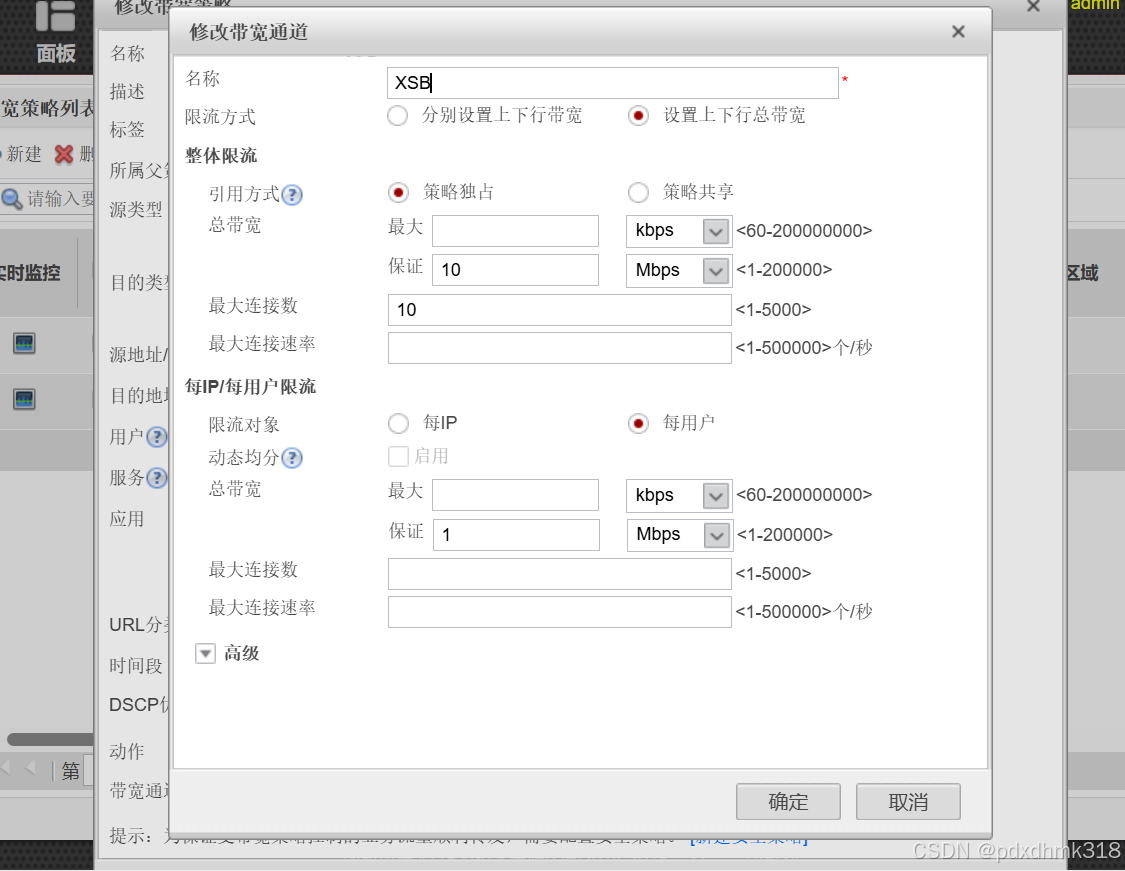This screenshot has width=1125, height=871.
Task: Click the help icon next to 动态均分
Action: tap(292, 458)
